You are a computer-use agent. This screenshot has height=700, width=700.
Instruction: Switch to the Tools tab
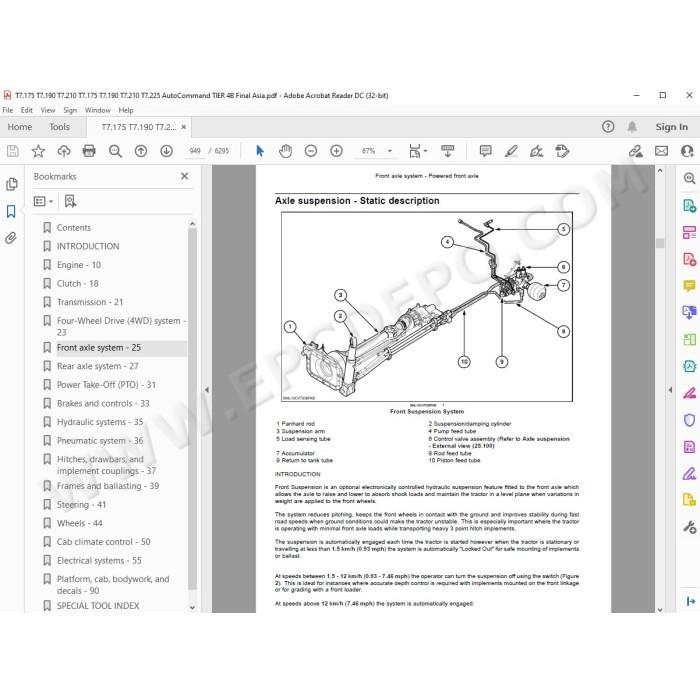point(59,127)
